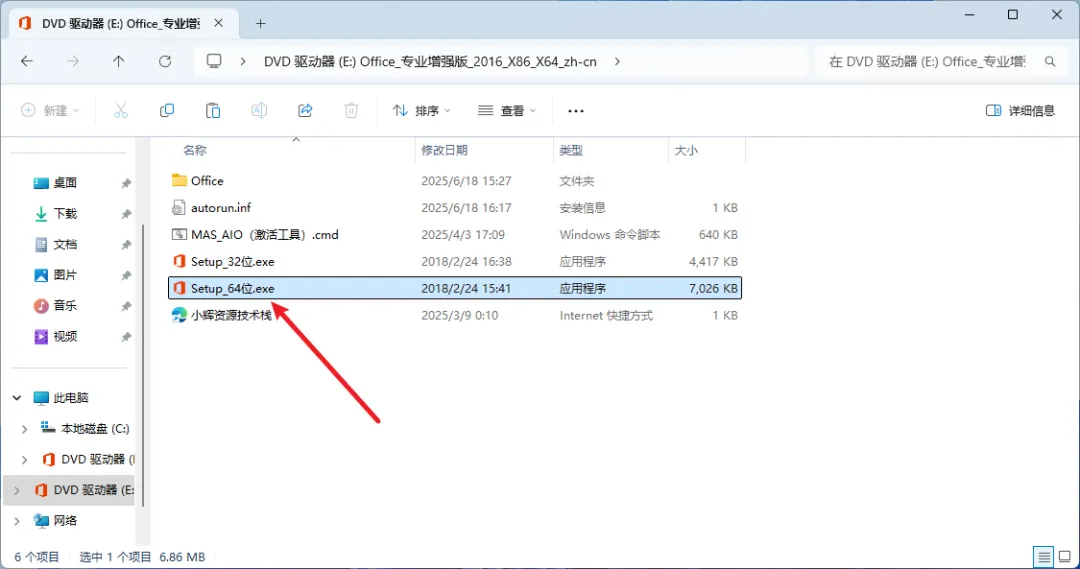Click the chevron before DVD 驱动器 in address bar
1080x569 pixels.
[x=242, y=61]
